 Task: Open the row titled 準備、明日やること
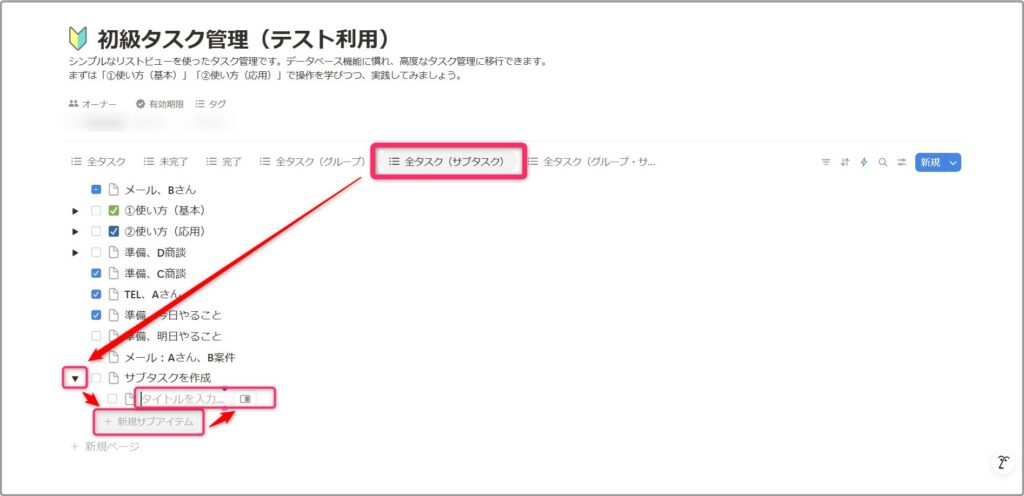172,336
